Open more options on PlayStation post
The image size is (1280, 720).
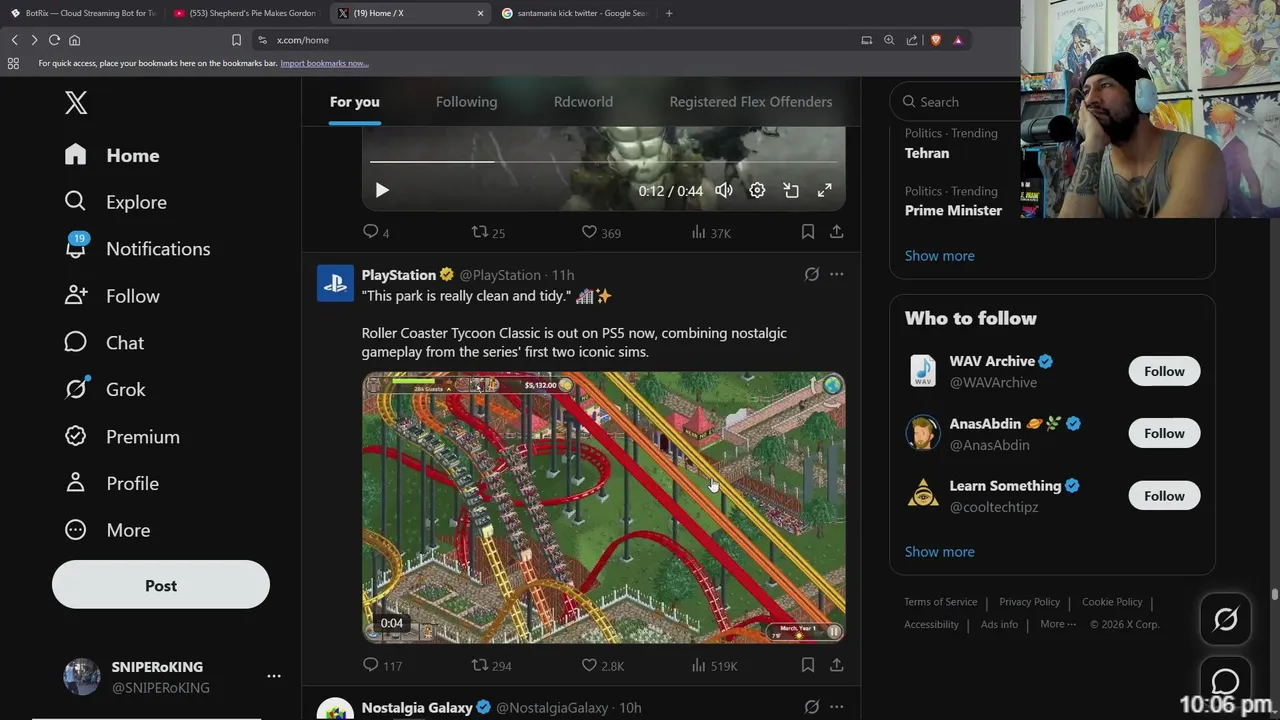pos(837,274)
